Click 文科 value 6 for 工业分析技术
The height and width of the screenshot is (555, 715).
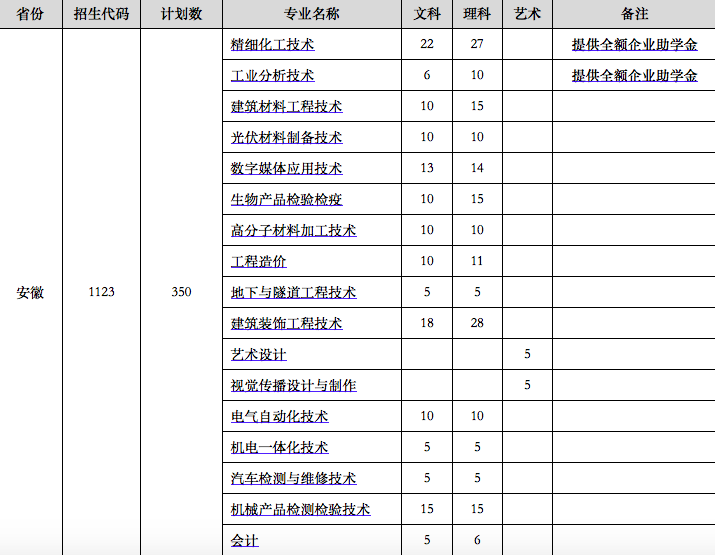pos(427,75)
